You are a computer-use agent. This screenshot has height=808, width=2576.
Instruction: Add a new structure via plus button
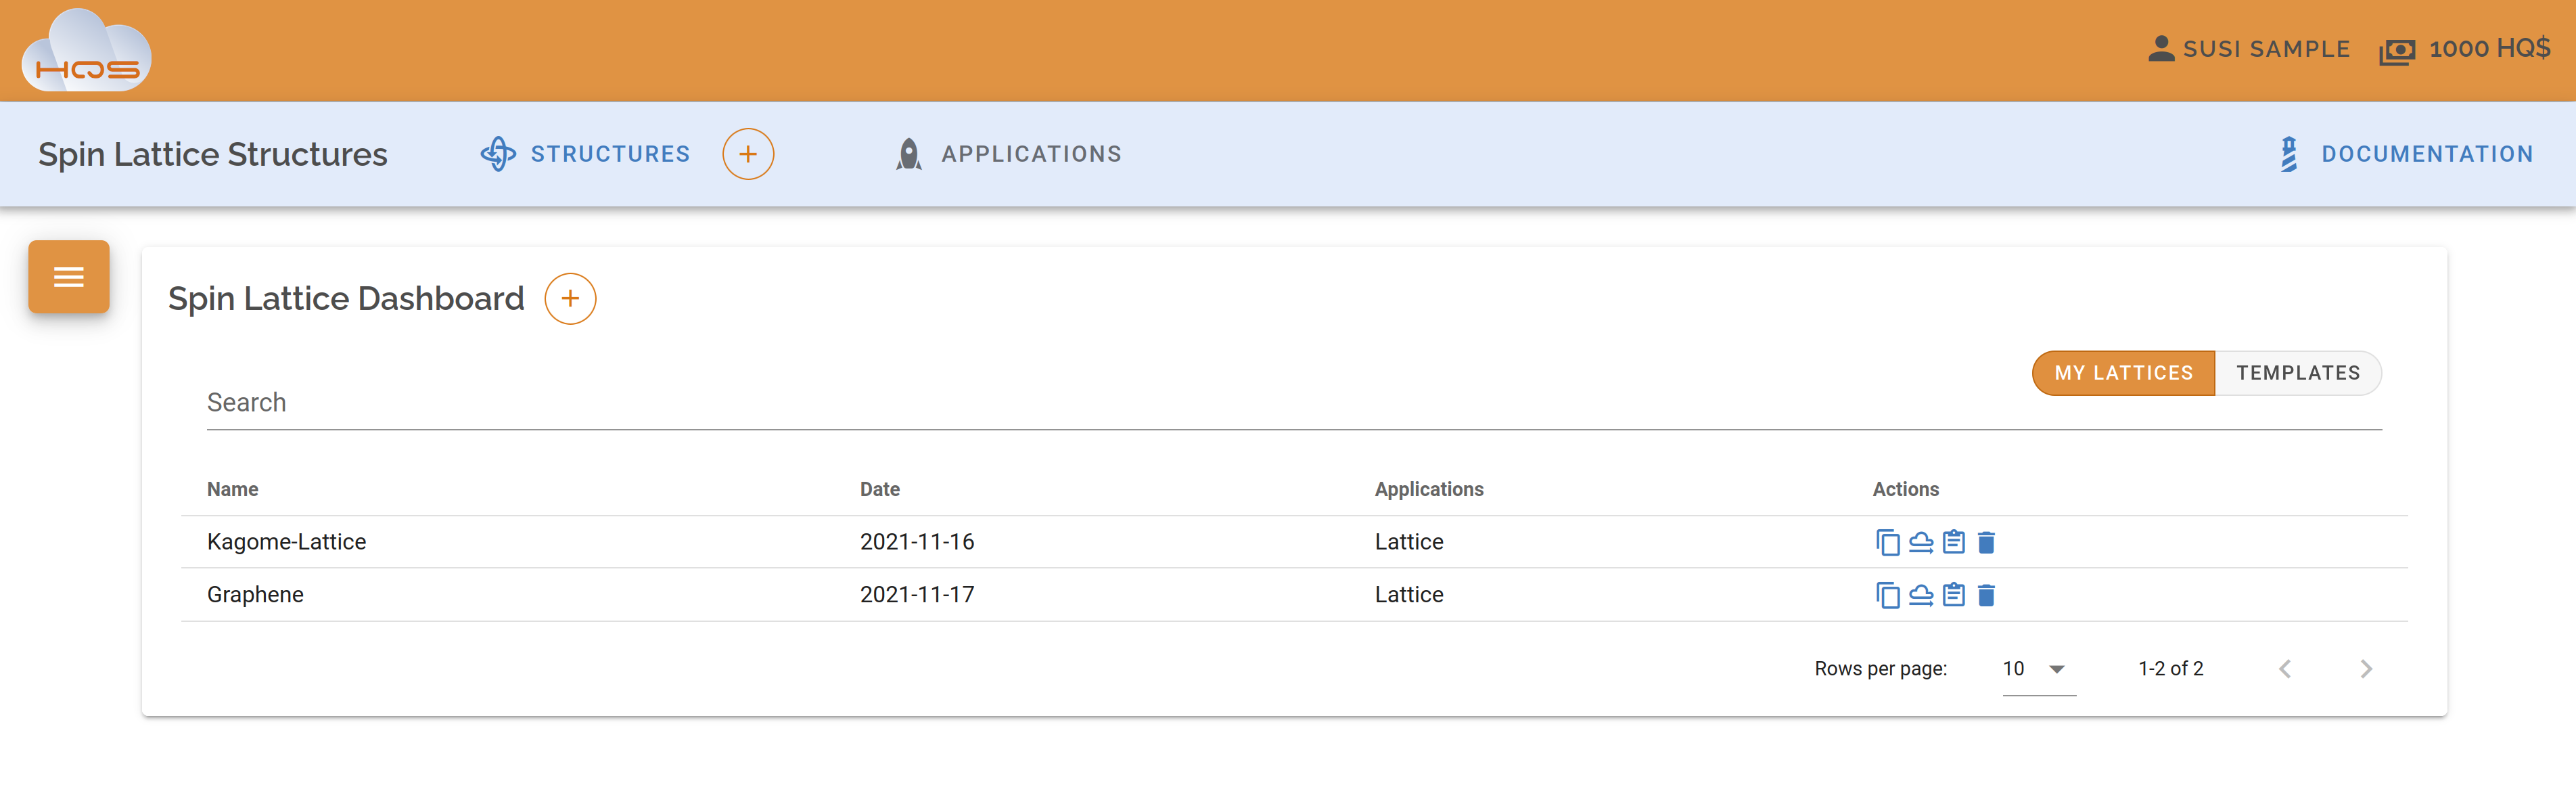(x=747, y=154)
